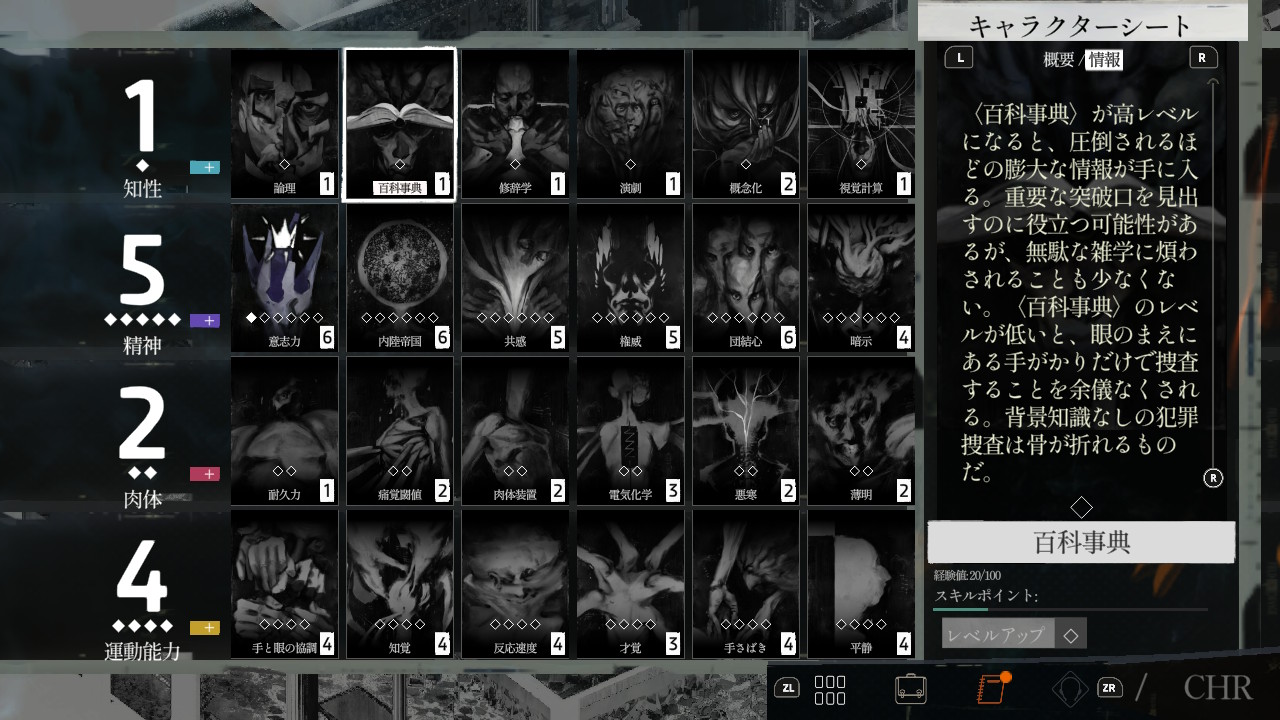Click the description scrollbar R handle
The height and width of the screenshot is (720, 1280).
[x=1213, y=478]
